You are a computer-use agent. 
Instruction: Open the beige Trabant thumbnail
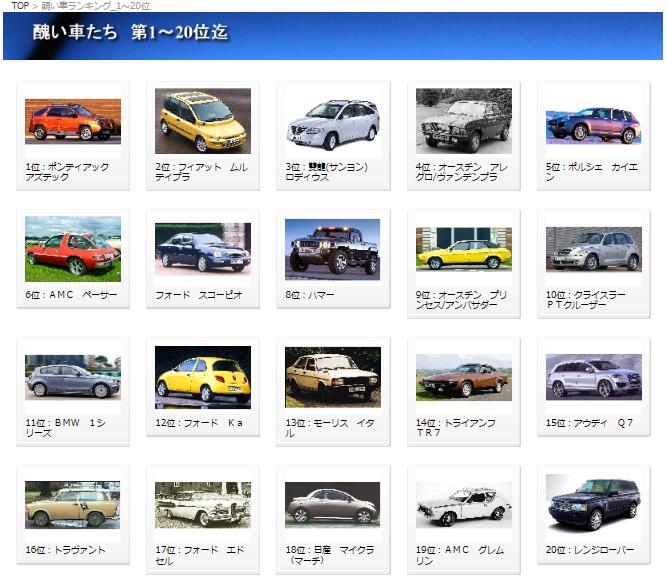coord(73,505)
